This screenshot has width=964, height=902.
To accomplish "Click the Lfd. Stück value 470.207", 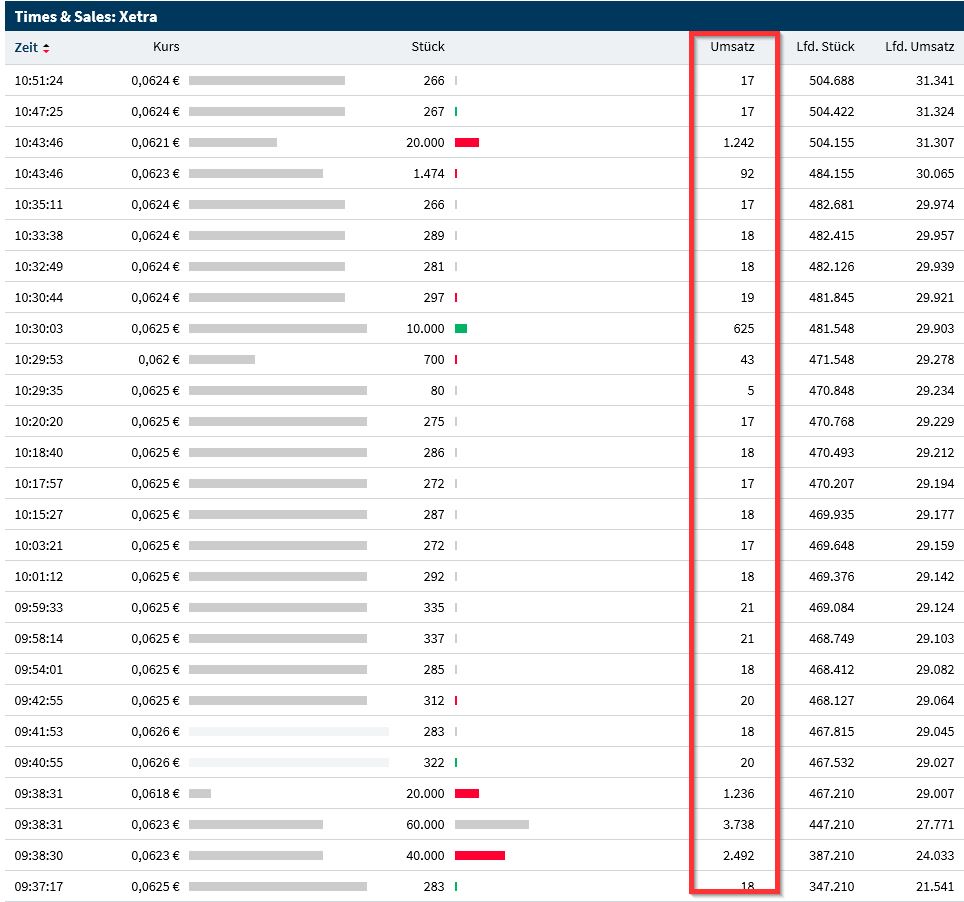I will [x=831, y=484].
